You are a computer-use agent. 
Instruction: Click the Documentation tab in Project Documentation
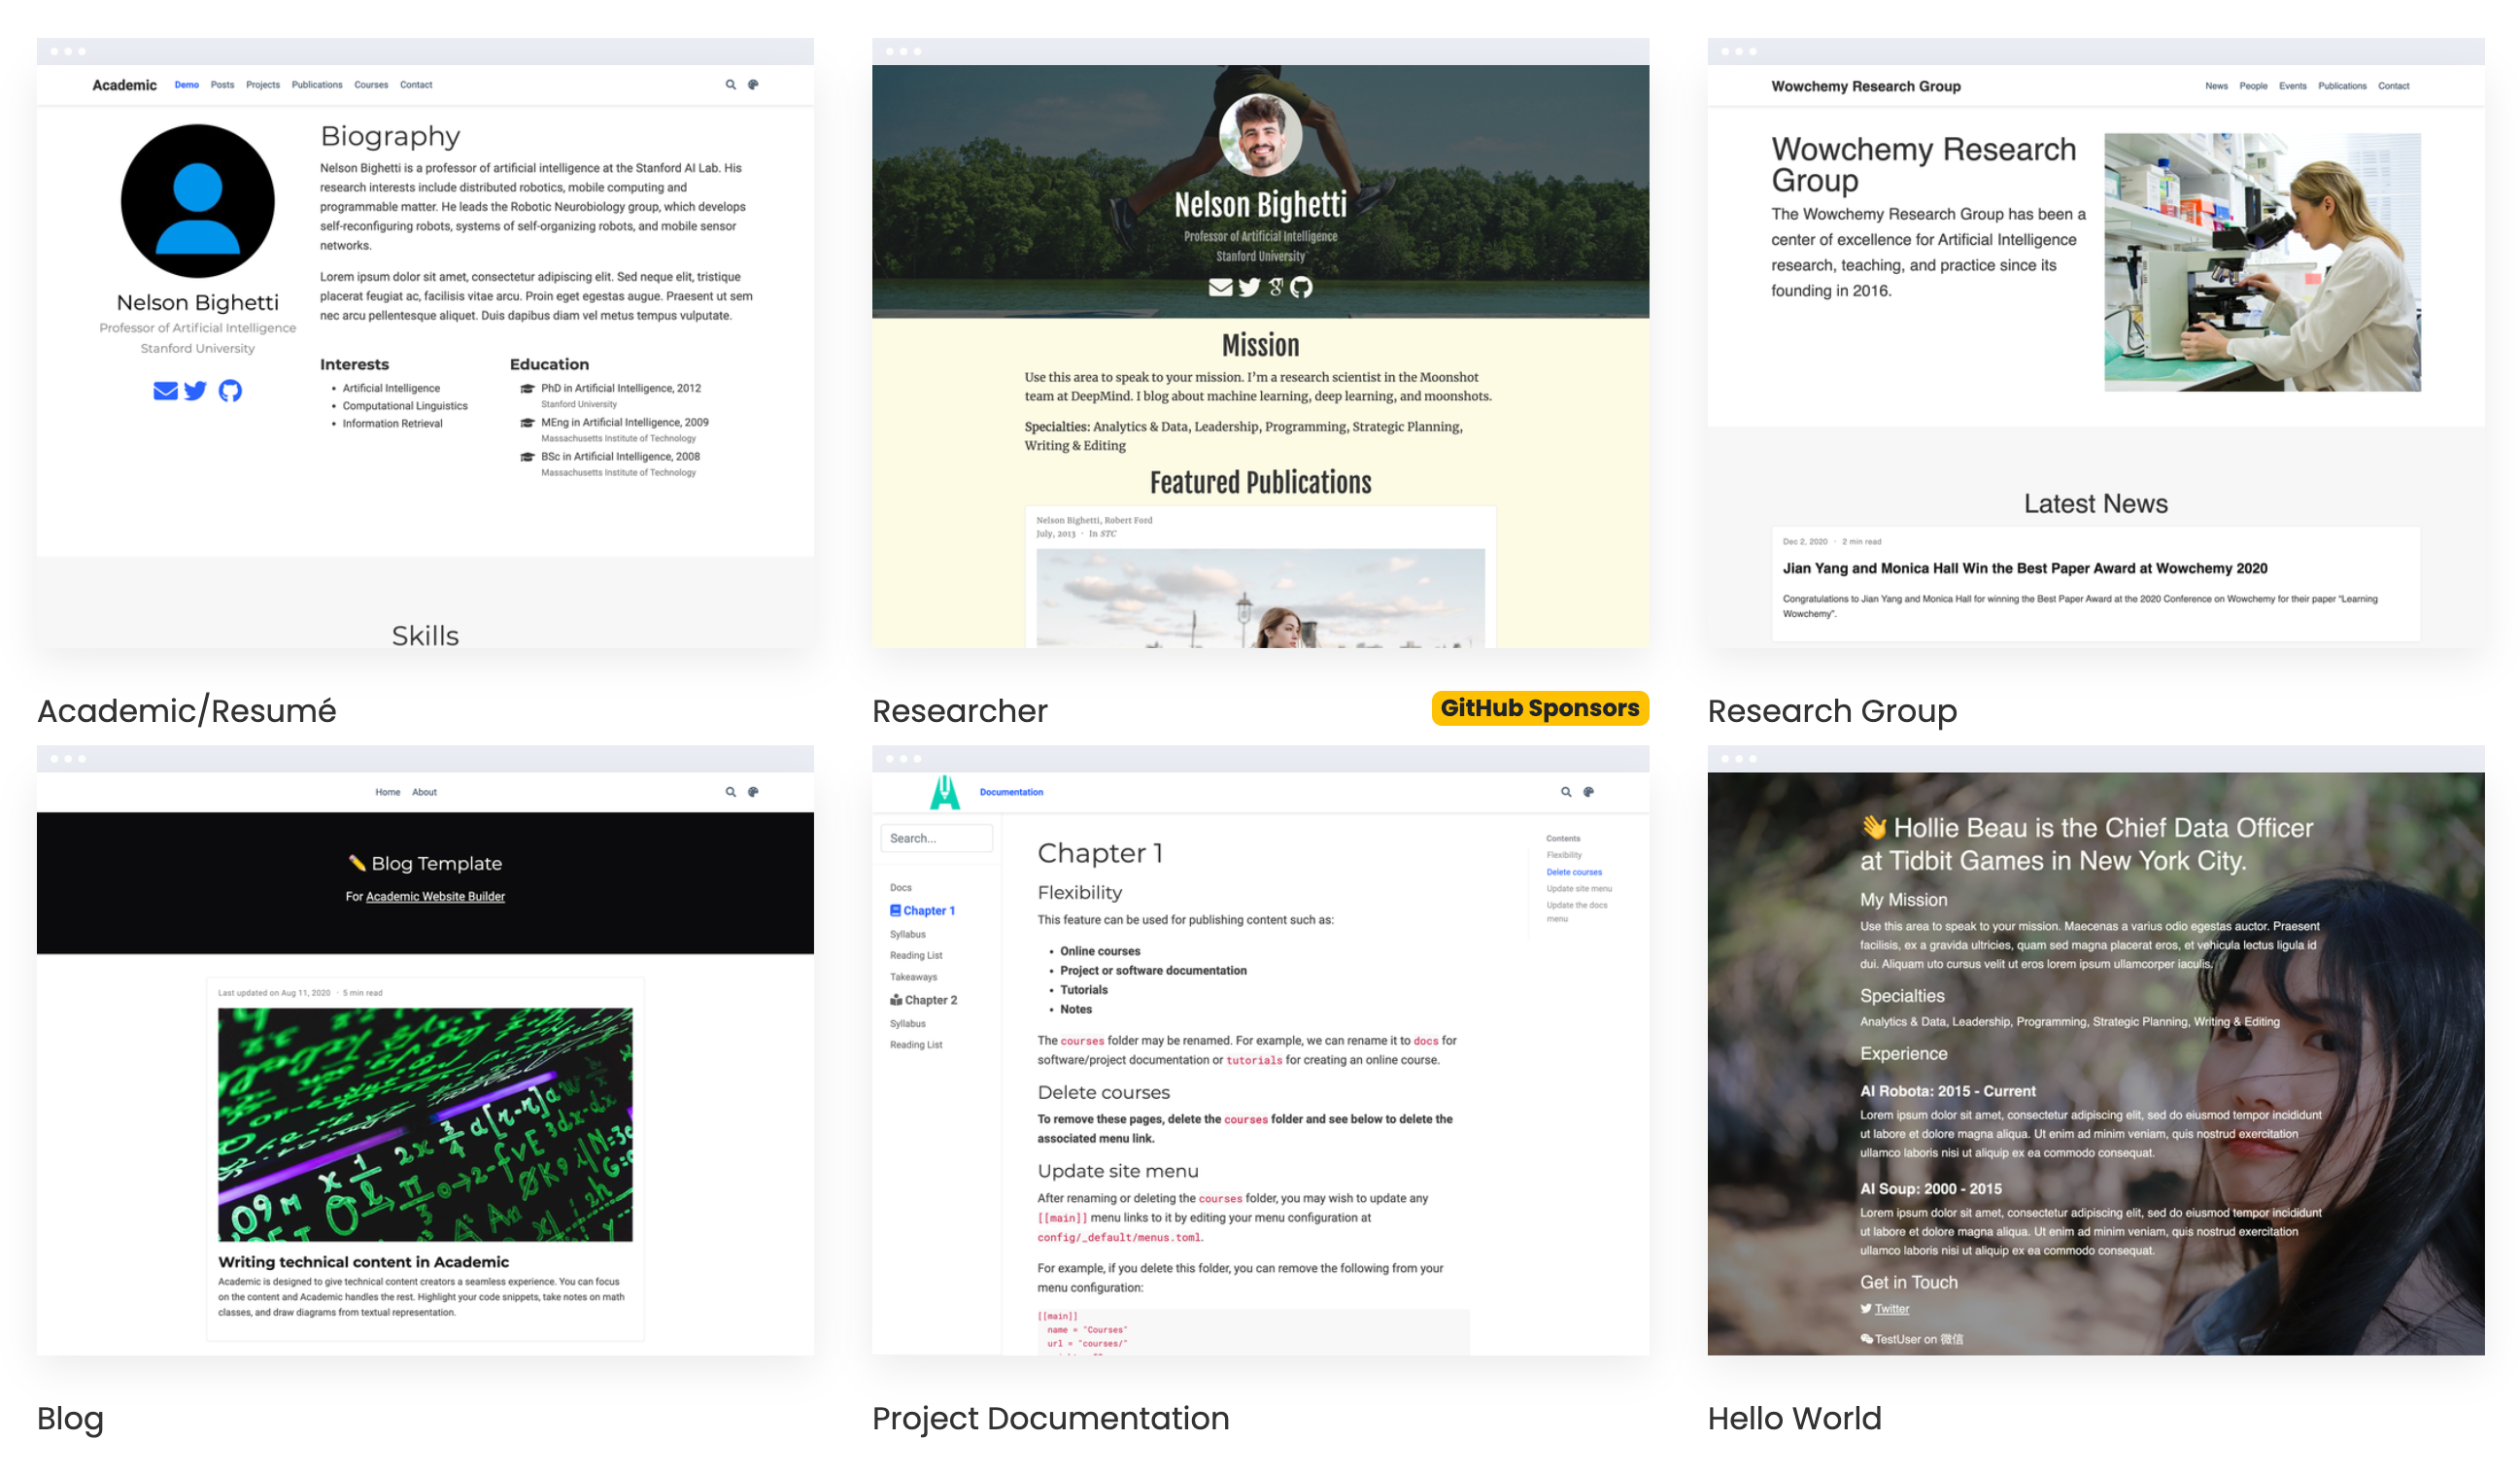1012,792
